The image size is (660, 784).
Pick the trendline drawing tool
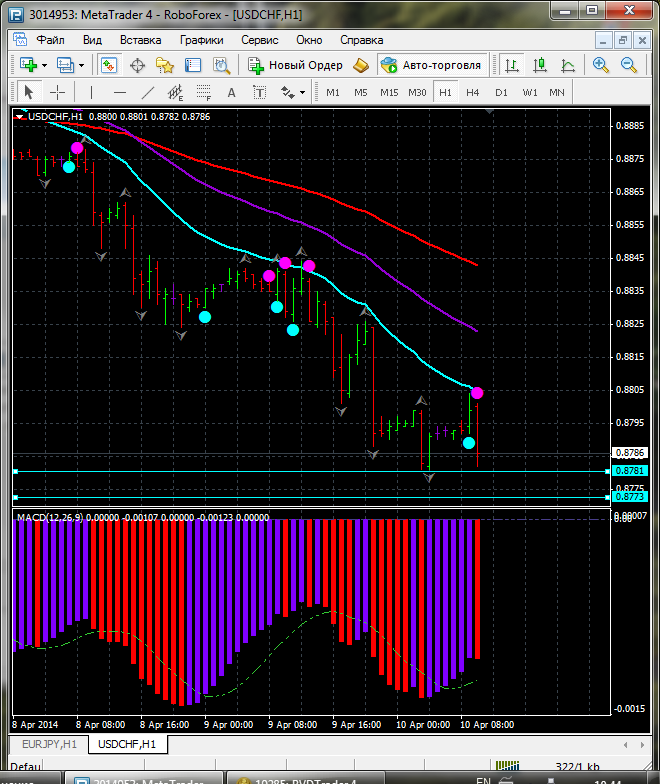point(148,92)
